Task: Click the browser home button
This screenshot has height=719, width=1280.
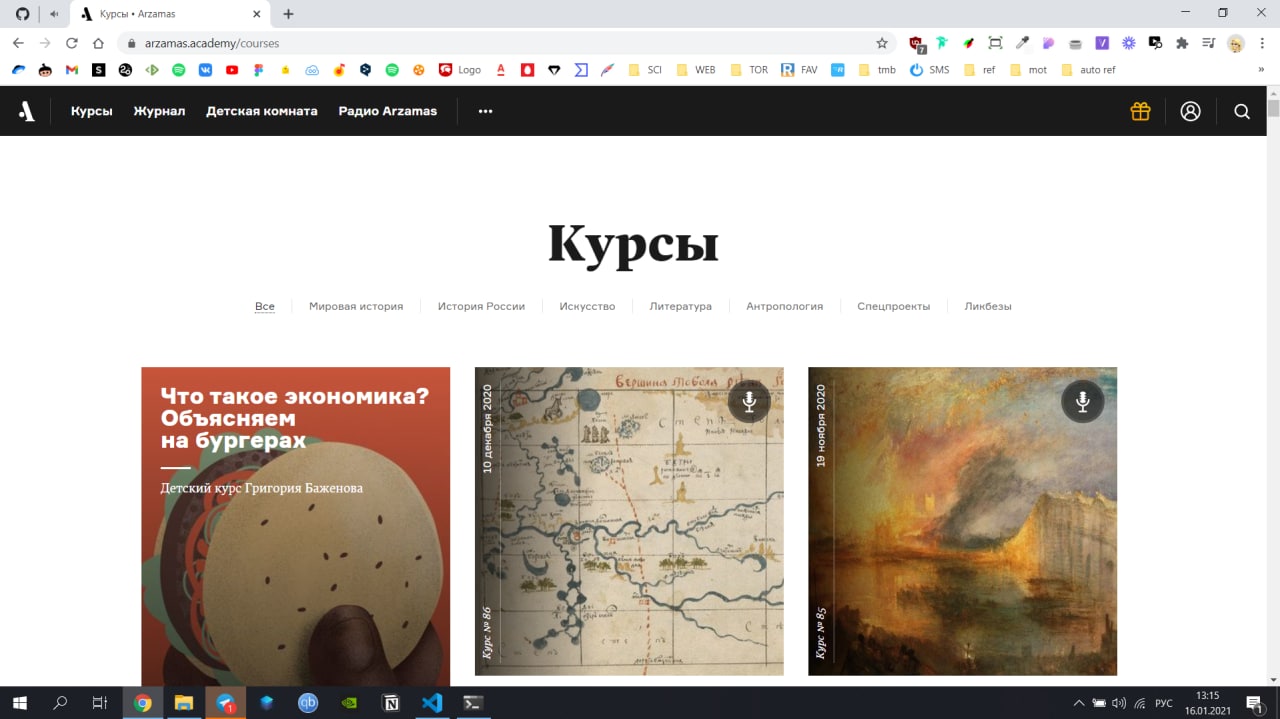Action: coord(98,43)
